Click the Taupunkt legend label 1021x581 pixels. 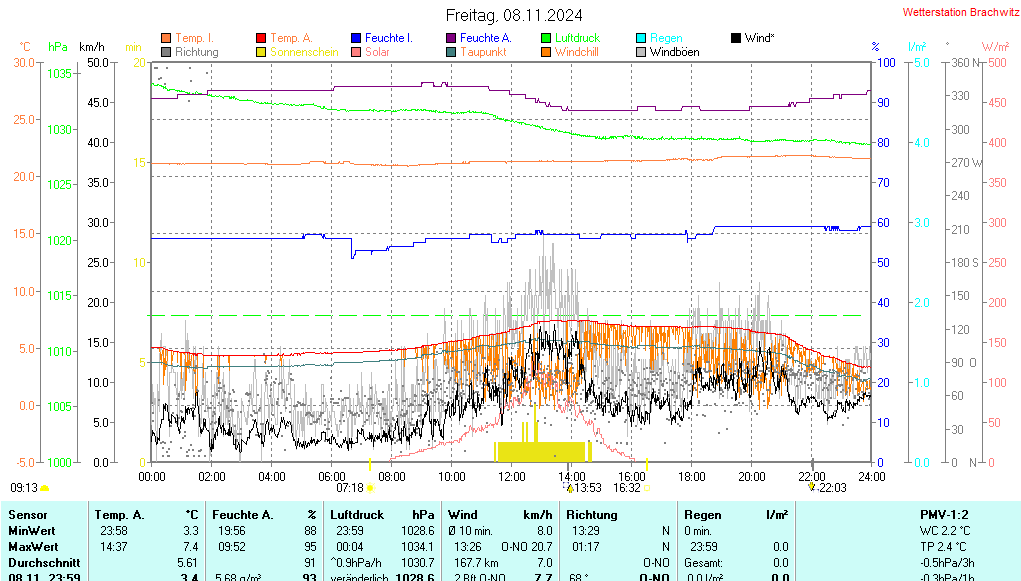483,52
